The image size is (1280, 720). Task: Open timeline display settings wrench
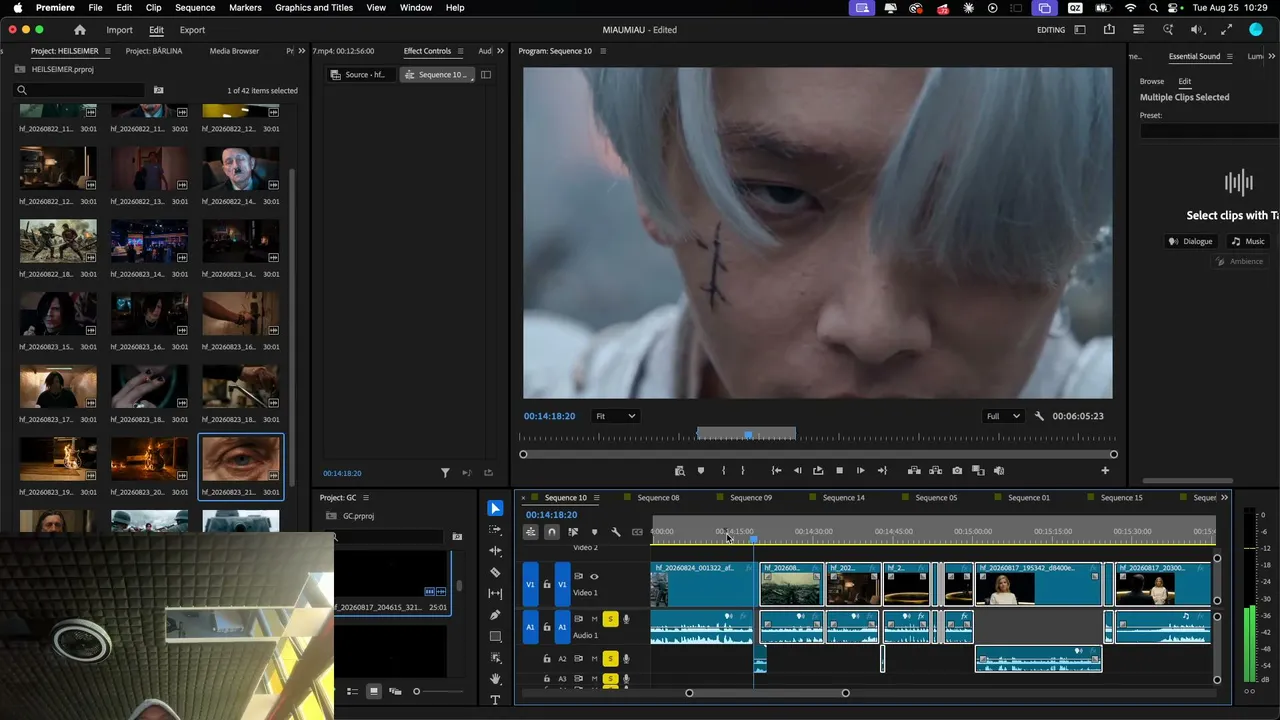616,532
